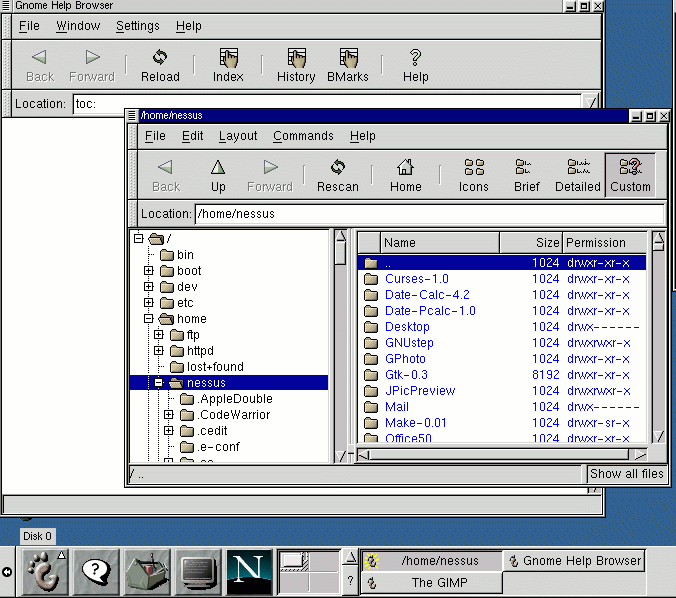Expand the .CodeWarrior folder in tree
This screenshot has height=598, width=676.
[169, 414]
